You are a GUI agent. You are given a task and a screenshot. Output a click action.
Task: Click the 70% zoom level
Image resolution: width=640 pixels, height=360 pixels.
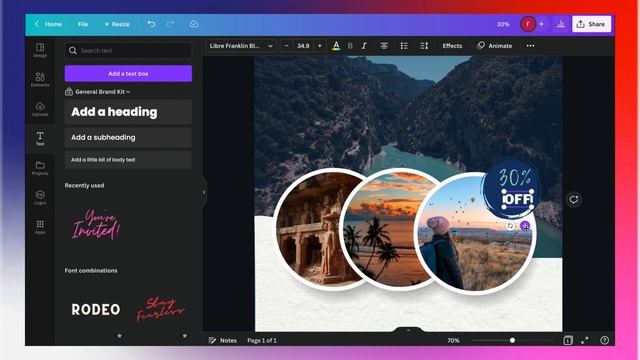pyautogui.click(x=453, y=340)
